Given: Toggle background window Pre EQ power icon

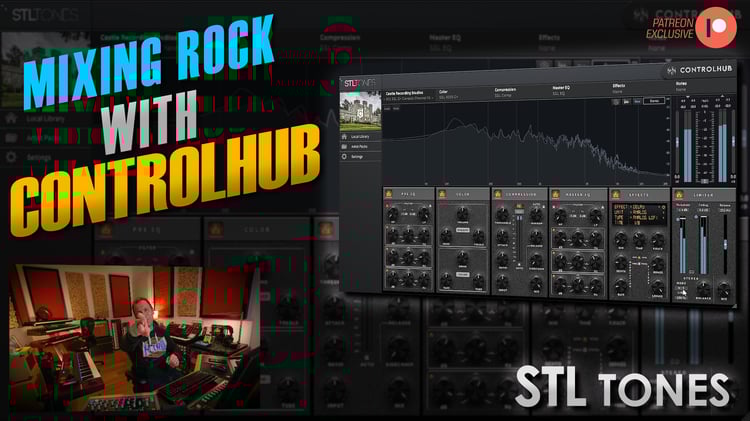Looking at the screenshot, I should pyautogui.click(x=106, y=230).
